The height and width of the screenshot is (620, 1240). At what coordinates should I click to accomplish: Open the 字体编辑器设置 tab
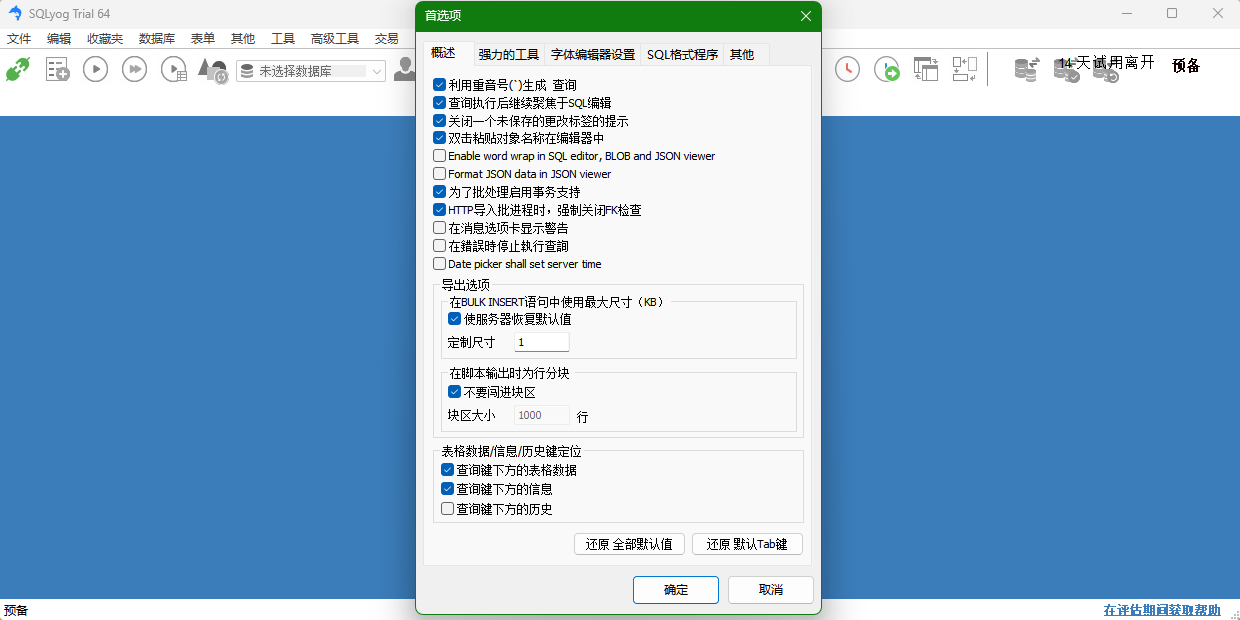click(593, 55)
